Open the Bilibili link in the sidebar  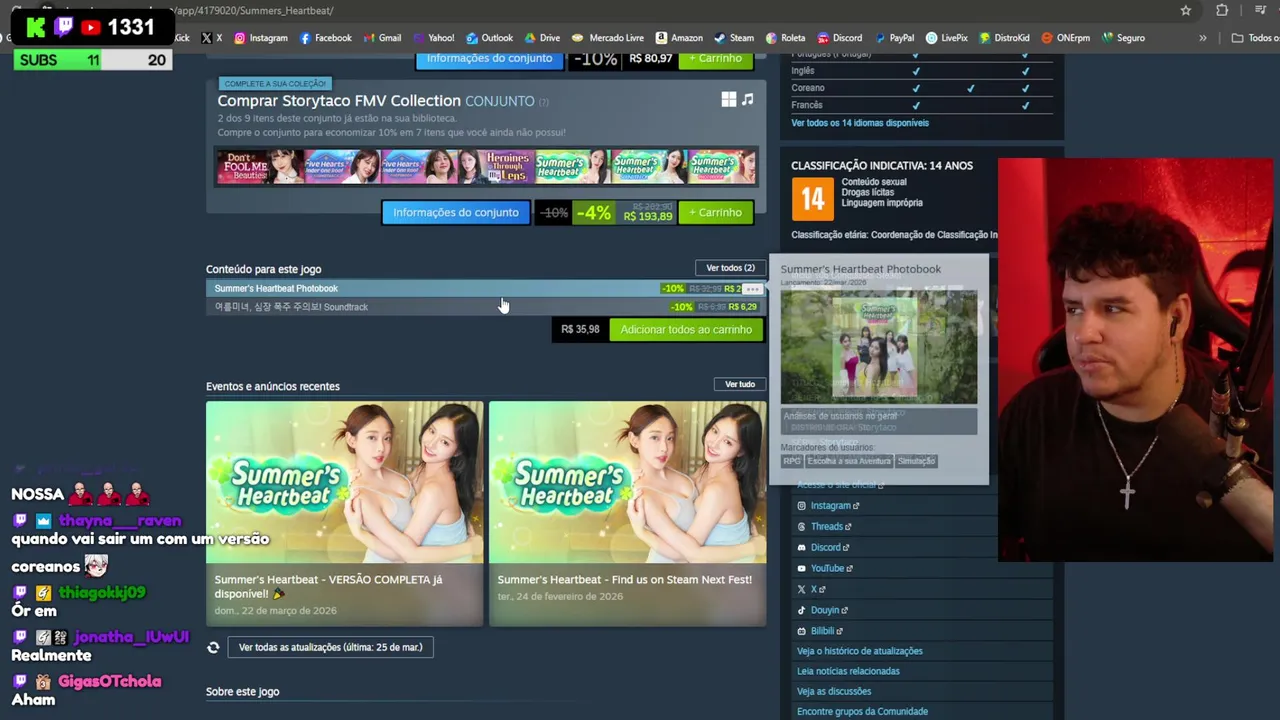pyautogui.click(x=820, y=631)
